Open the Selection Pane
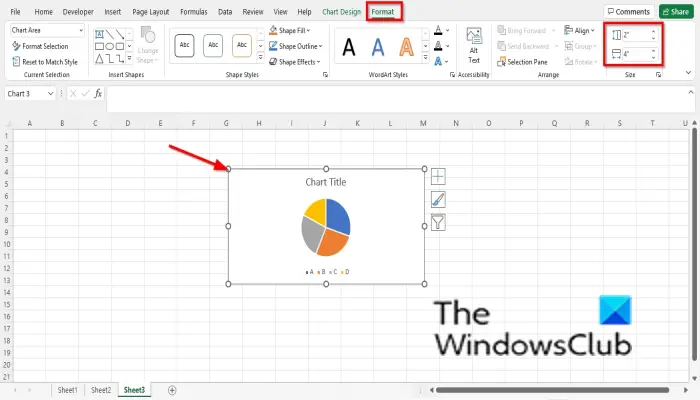700x400 pixels. point(522,62)
